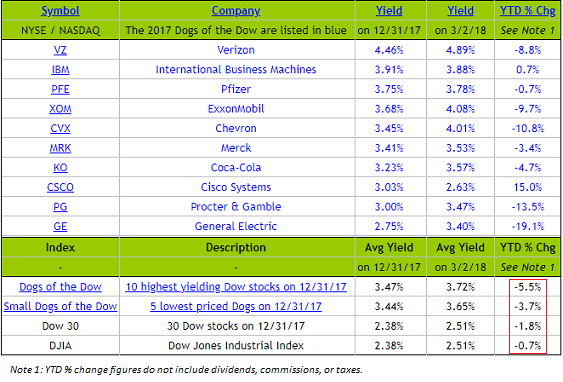Select the DJIA index row label
Screen dimensions: 563x382
pos(60,345)
